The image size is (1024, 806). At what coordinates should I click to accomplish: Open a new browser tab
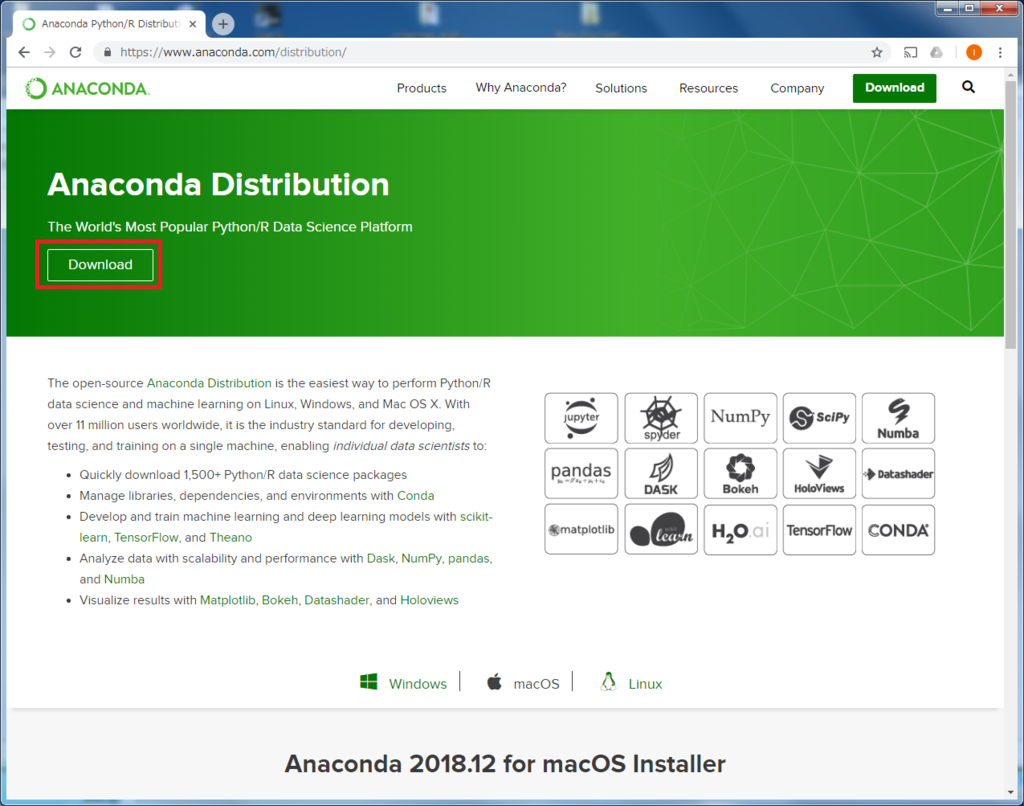point(223,24)
